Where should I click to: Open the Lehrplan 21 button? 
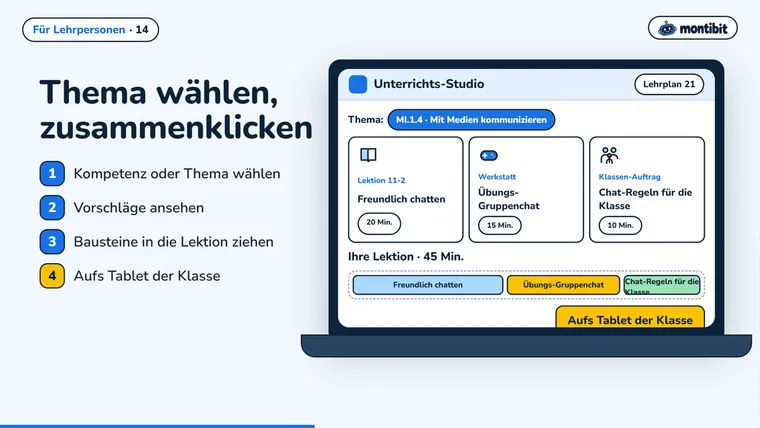[x=669, y=84]
